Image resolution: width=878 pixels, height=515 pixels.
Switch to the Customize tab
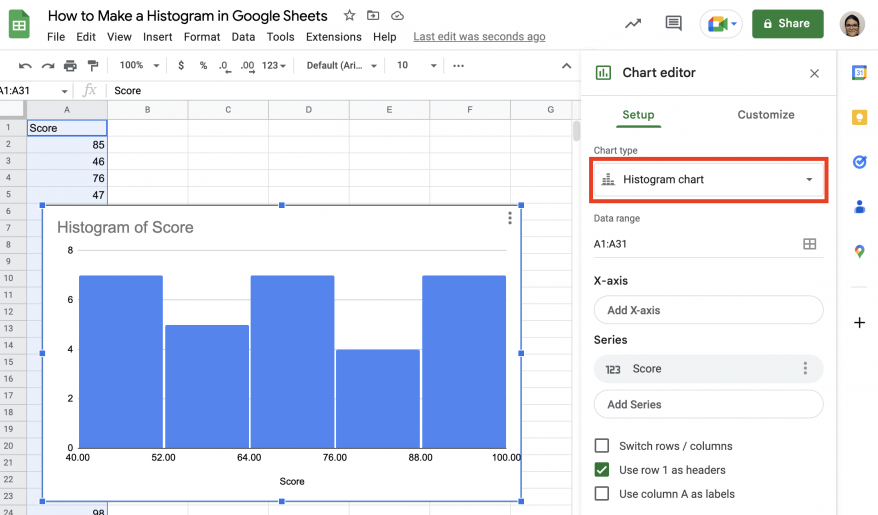pyautogui.click(x=765, y=115)
